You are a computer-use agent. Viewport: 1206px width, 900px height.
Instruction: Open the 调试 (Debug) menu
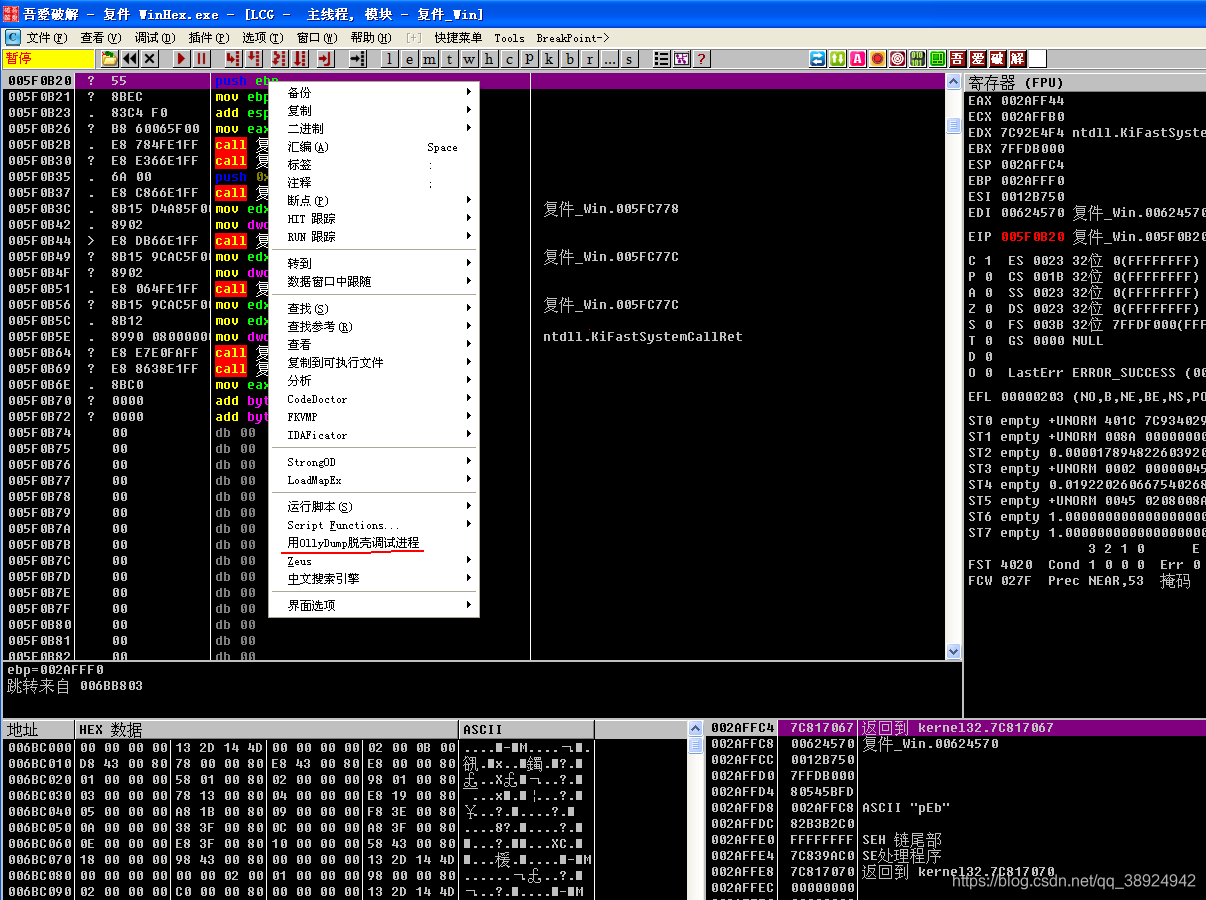tap(154, 38)
